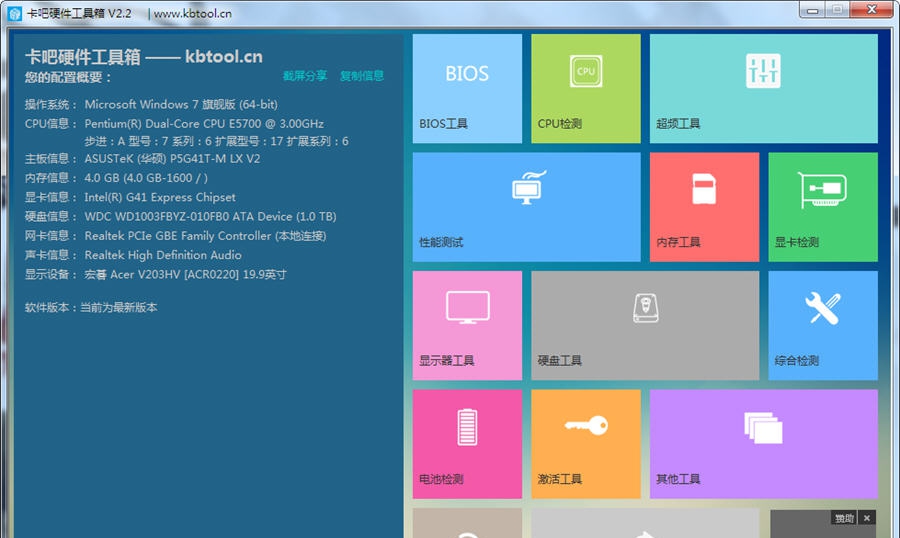This screenshot has height=538, width=900.
Task: Close the banner next to 赞助
Action: [867, 518]
